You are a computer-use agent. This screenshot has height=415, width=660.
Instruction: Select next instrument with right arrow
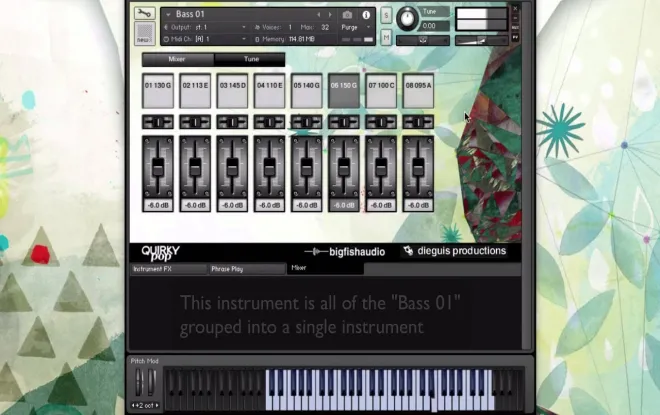click(330, 15)
